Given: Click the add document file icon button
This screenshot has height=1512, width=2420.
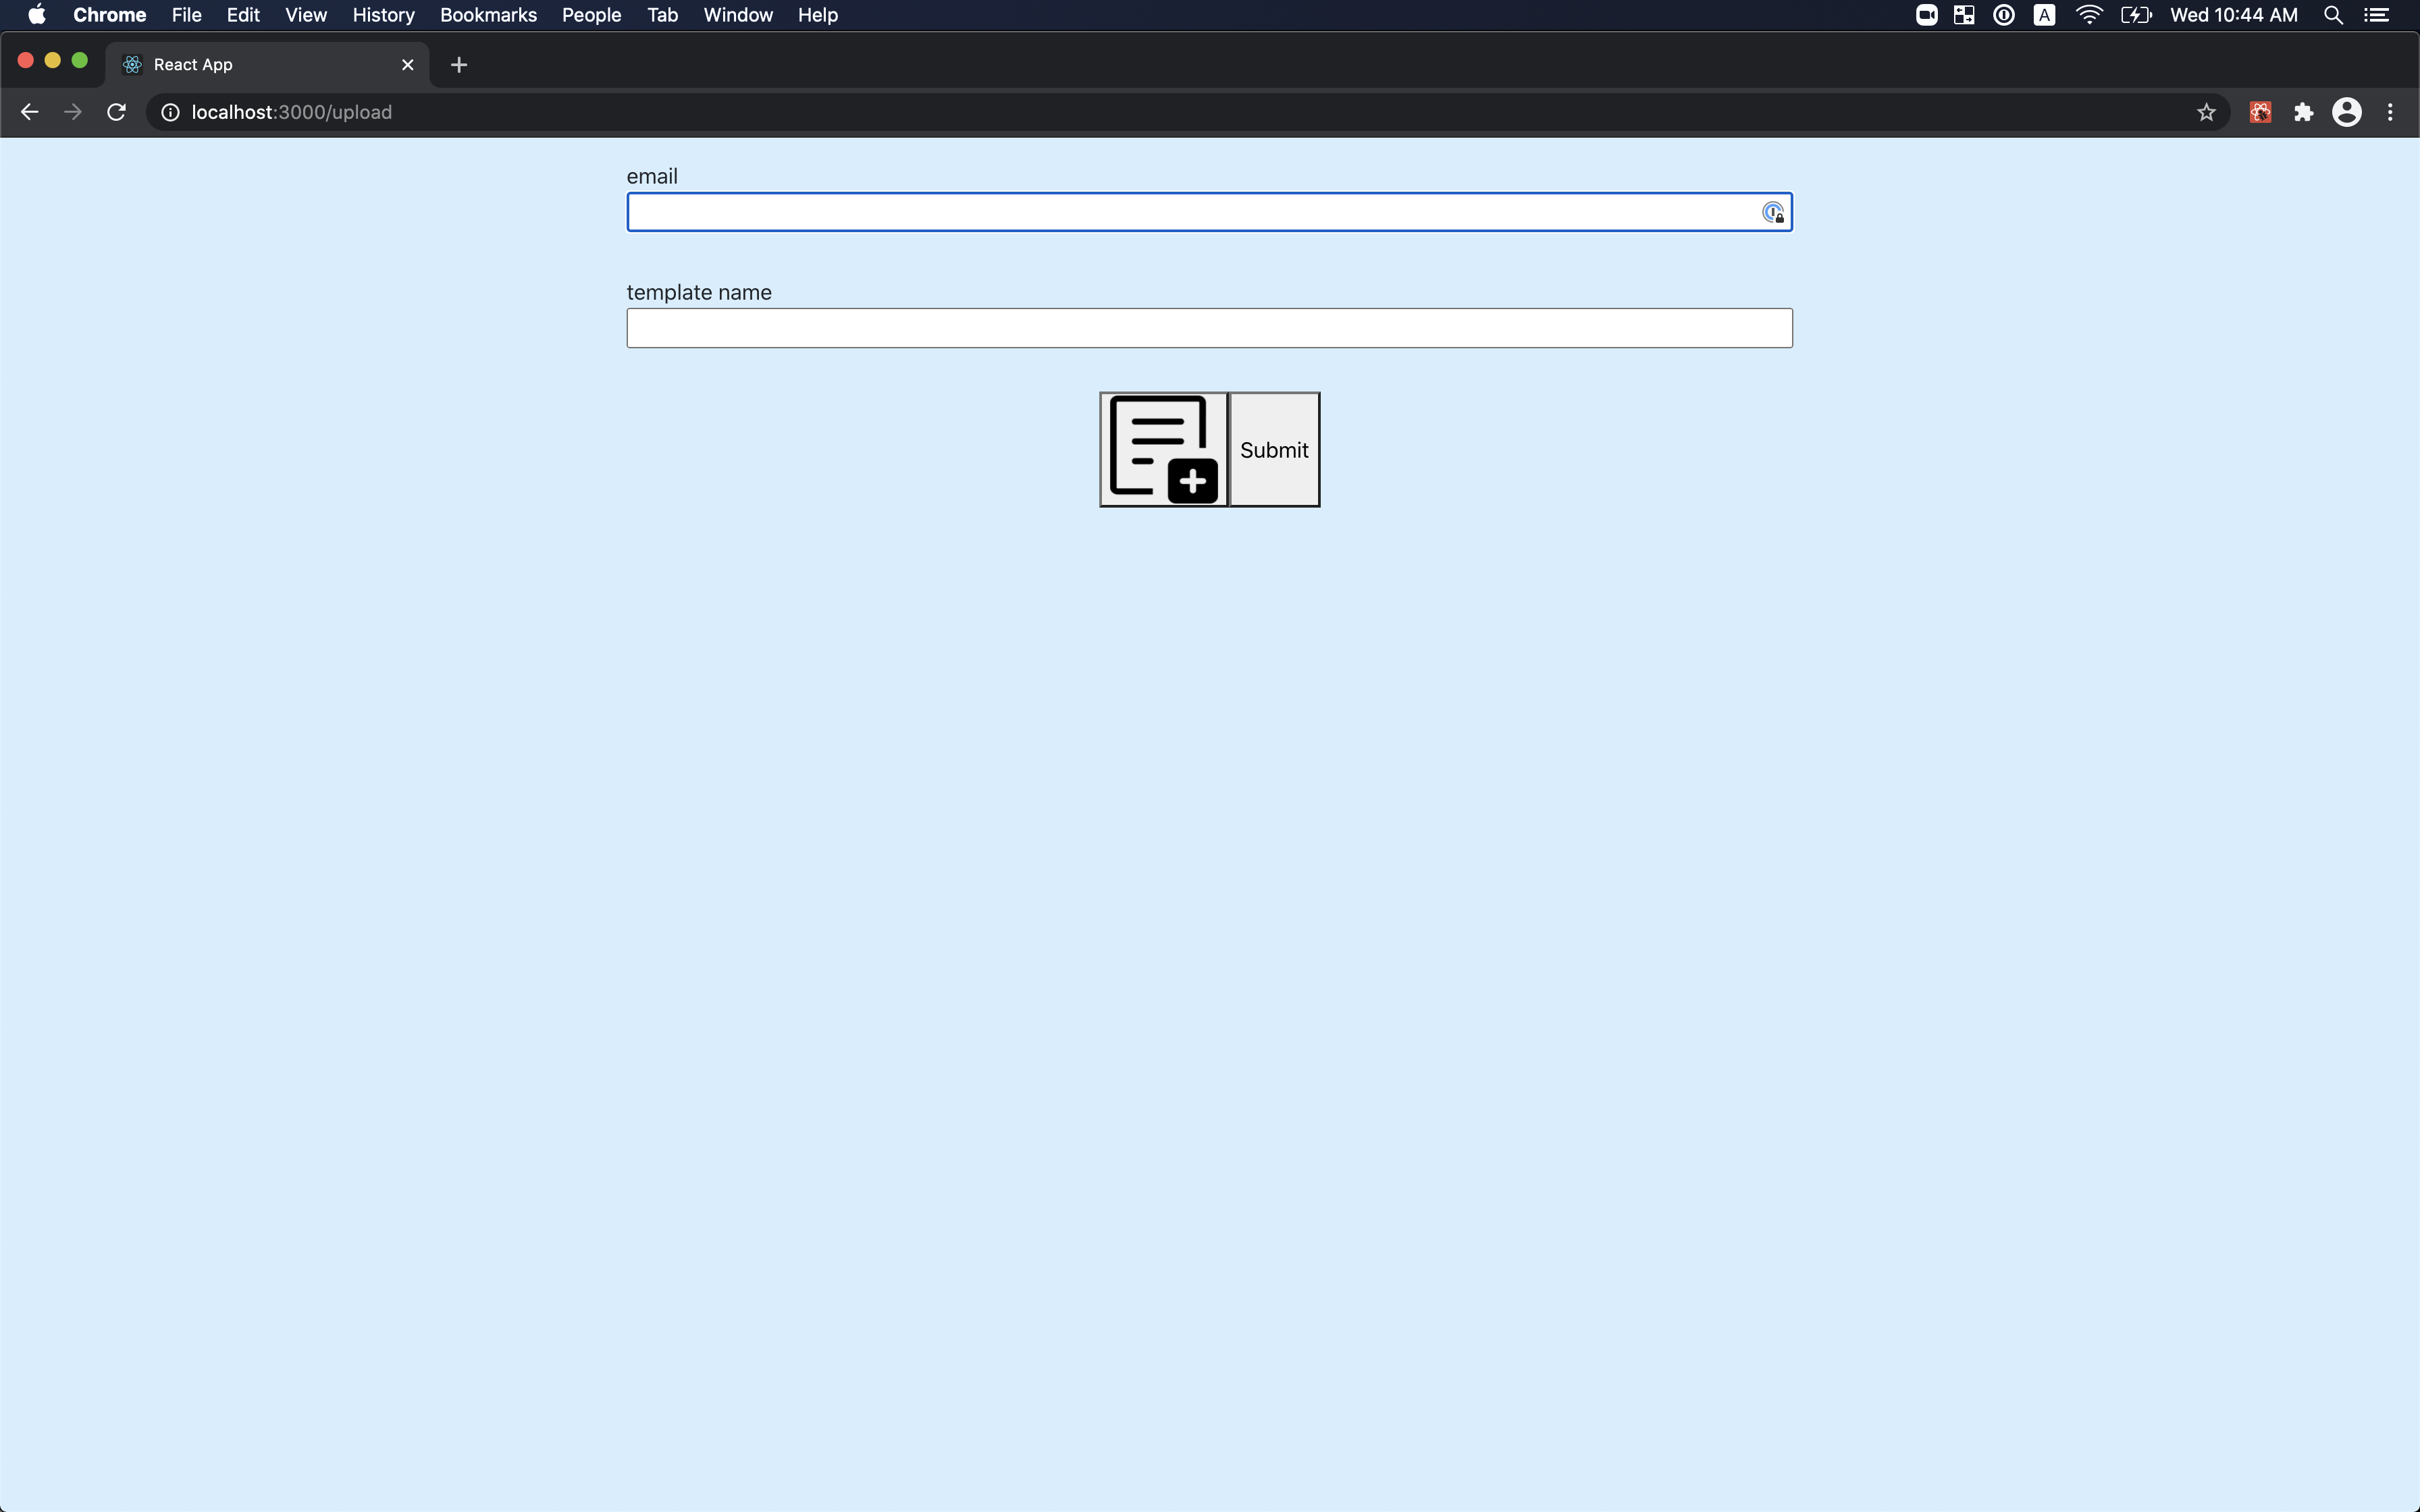Looking at the screenshot, I should (x=1163, y=449).
